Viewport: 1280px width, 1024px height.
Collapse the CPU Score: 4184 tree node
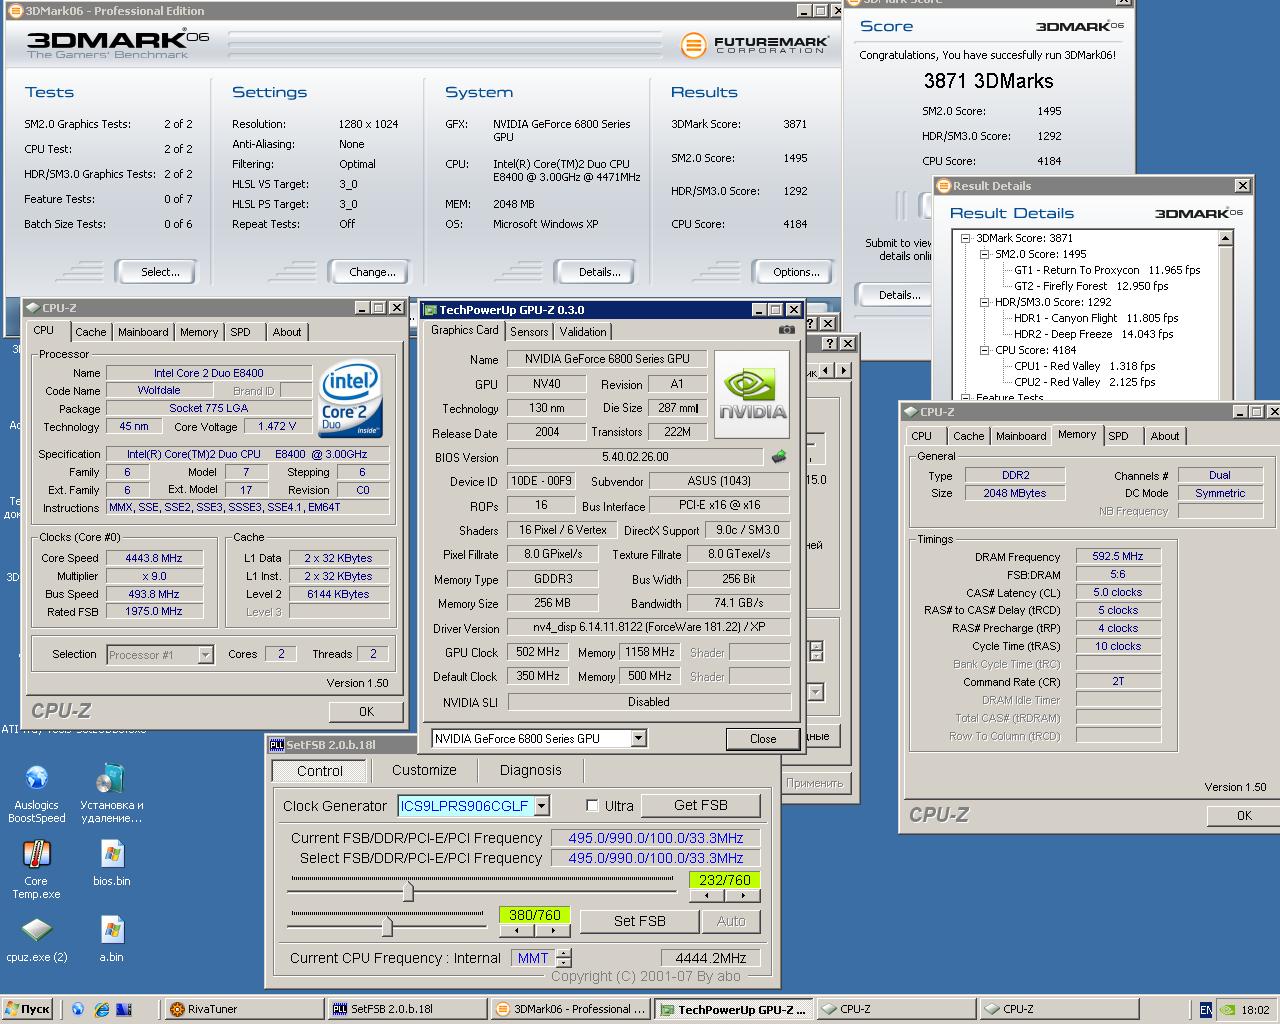985,350
